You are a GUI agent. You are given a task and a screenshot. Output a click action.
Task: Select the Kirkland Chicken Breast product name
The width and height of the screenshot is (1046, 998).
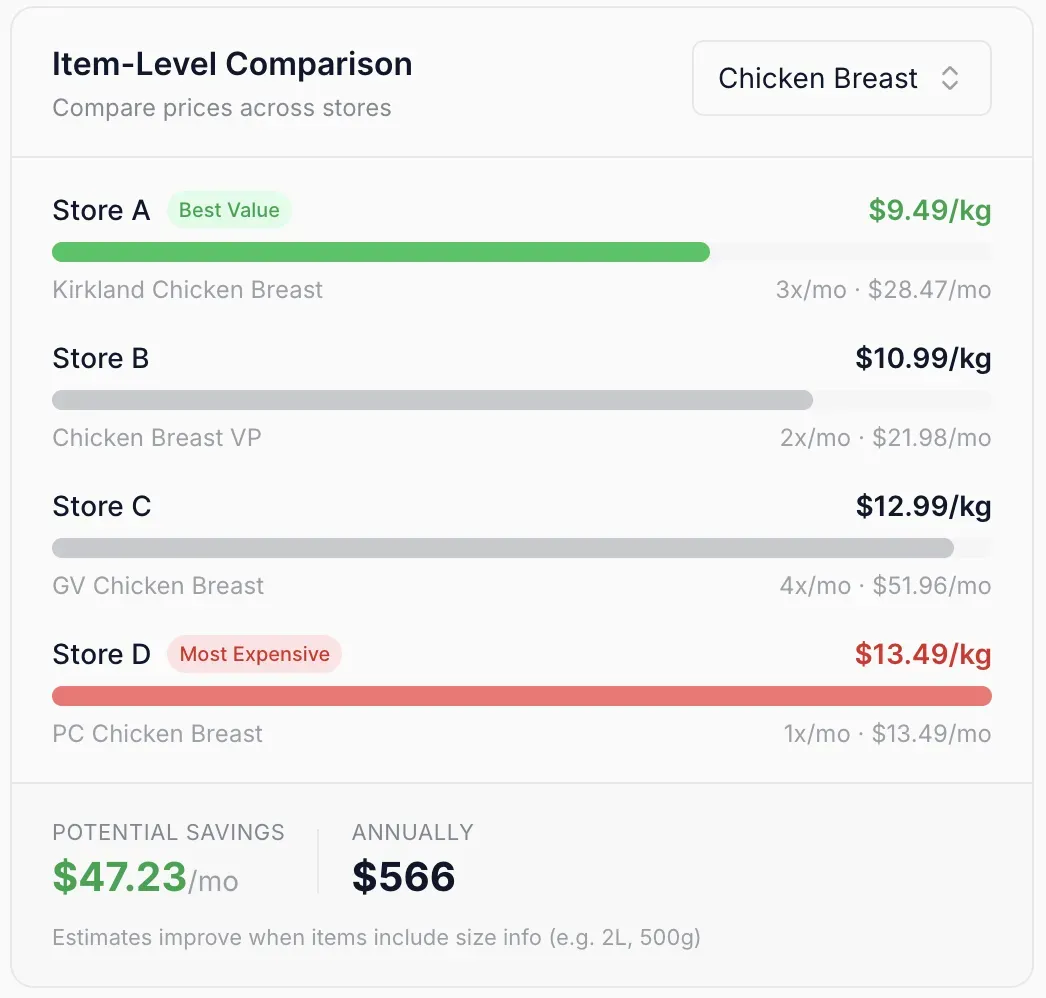187,290
